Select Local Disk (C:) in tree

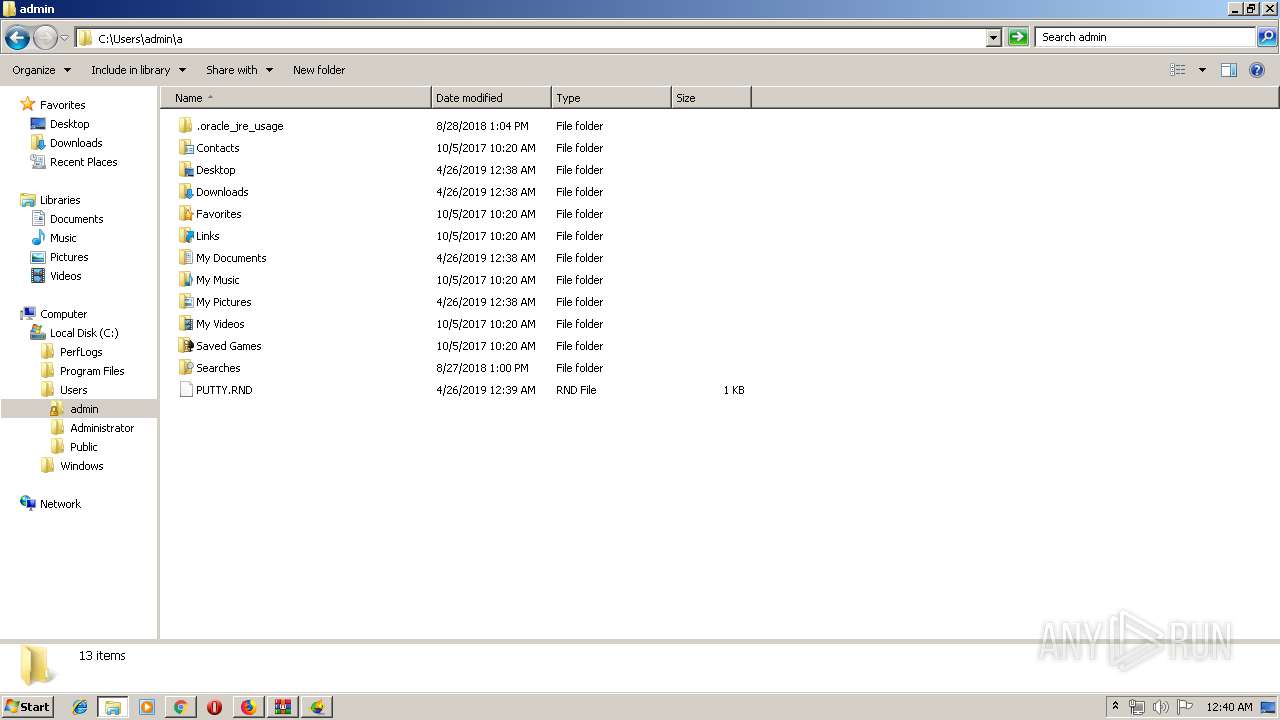point(84,333)
